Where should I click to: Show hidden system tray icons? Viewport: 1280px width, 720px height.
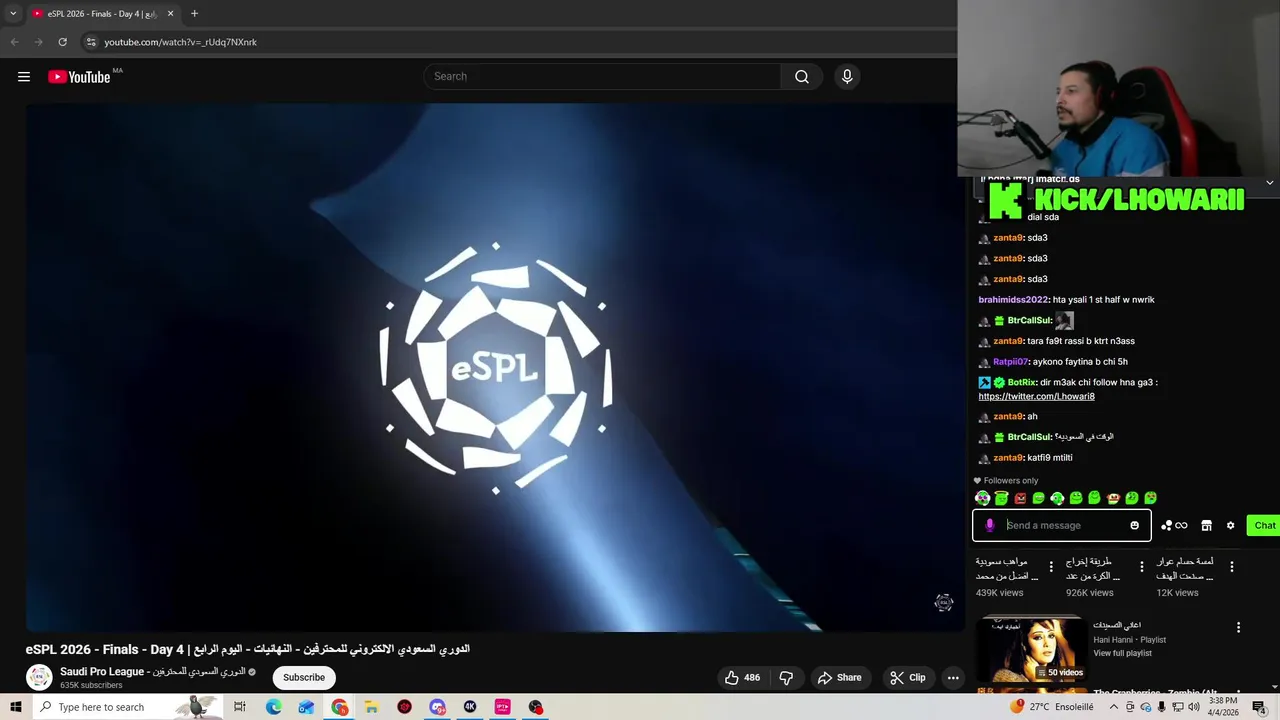(1113, 707)
